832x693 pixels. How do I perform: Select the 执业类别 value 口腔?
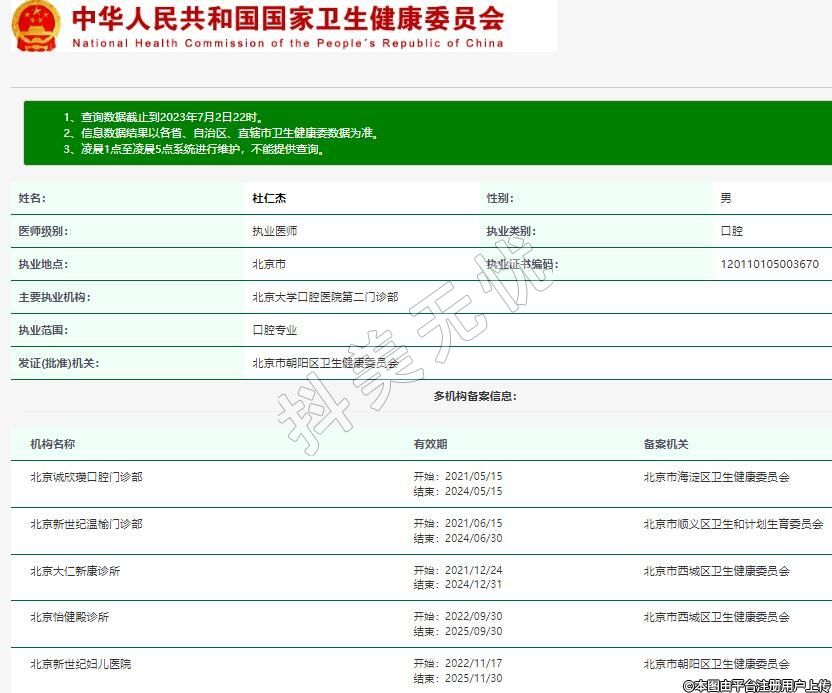731,231
